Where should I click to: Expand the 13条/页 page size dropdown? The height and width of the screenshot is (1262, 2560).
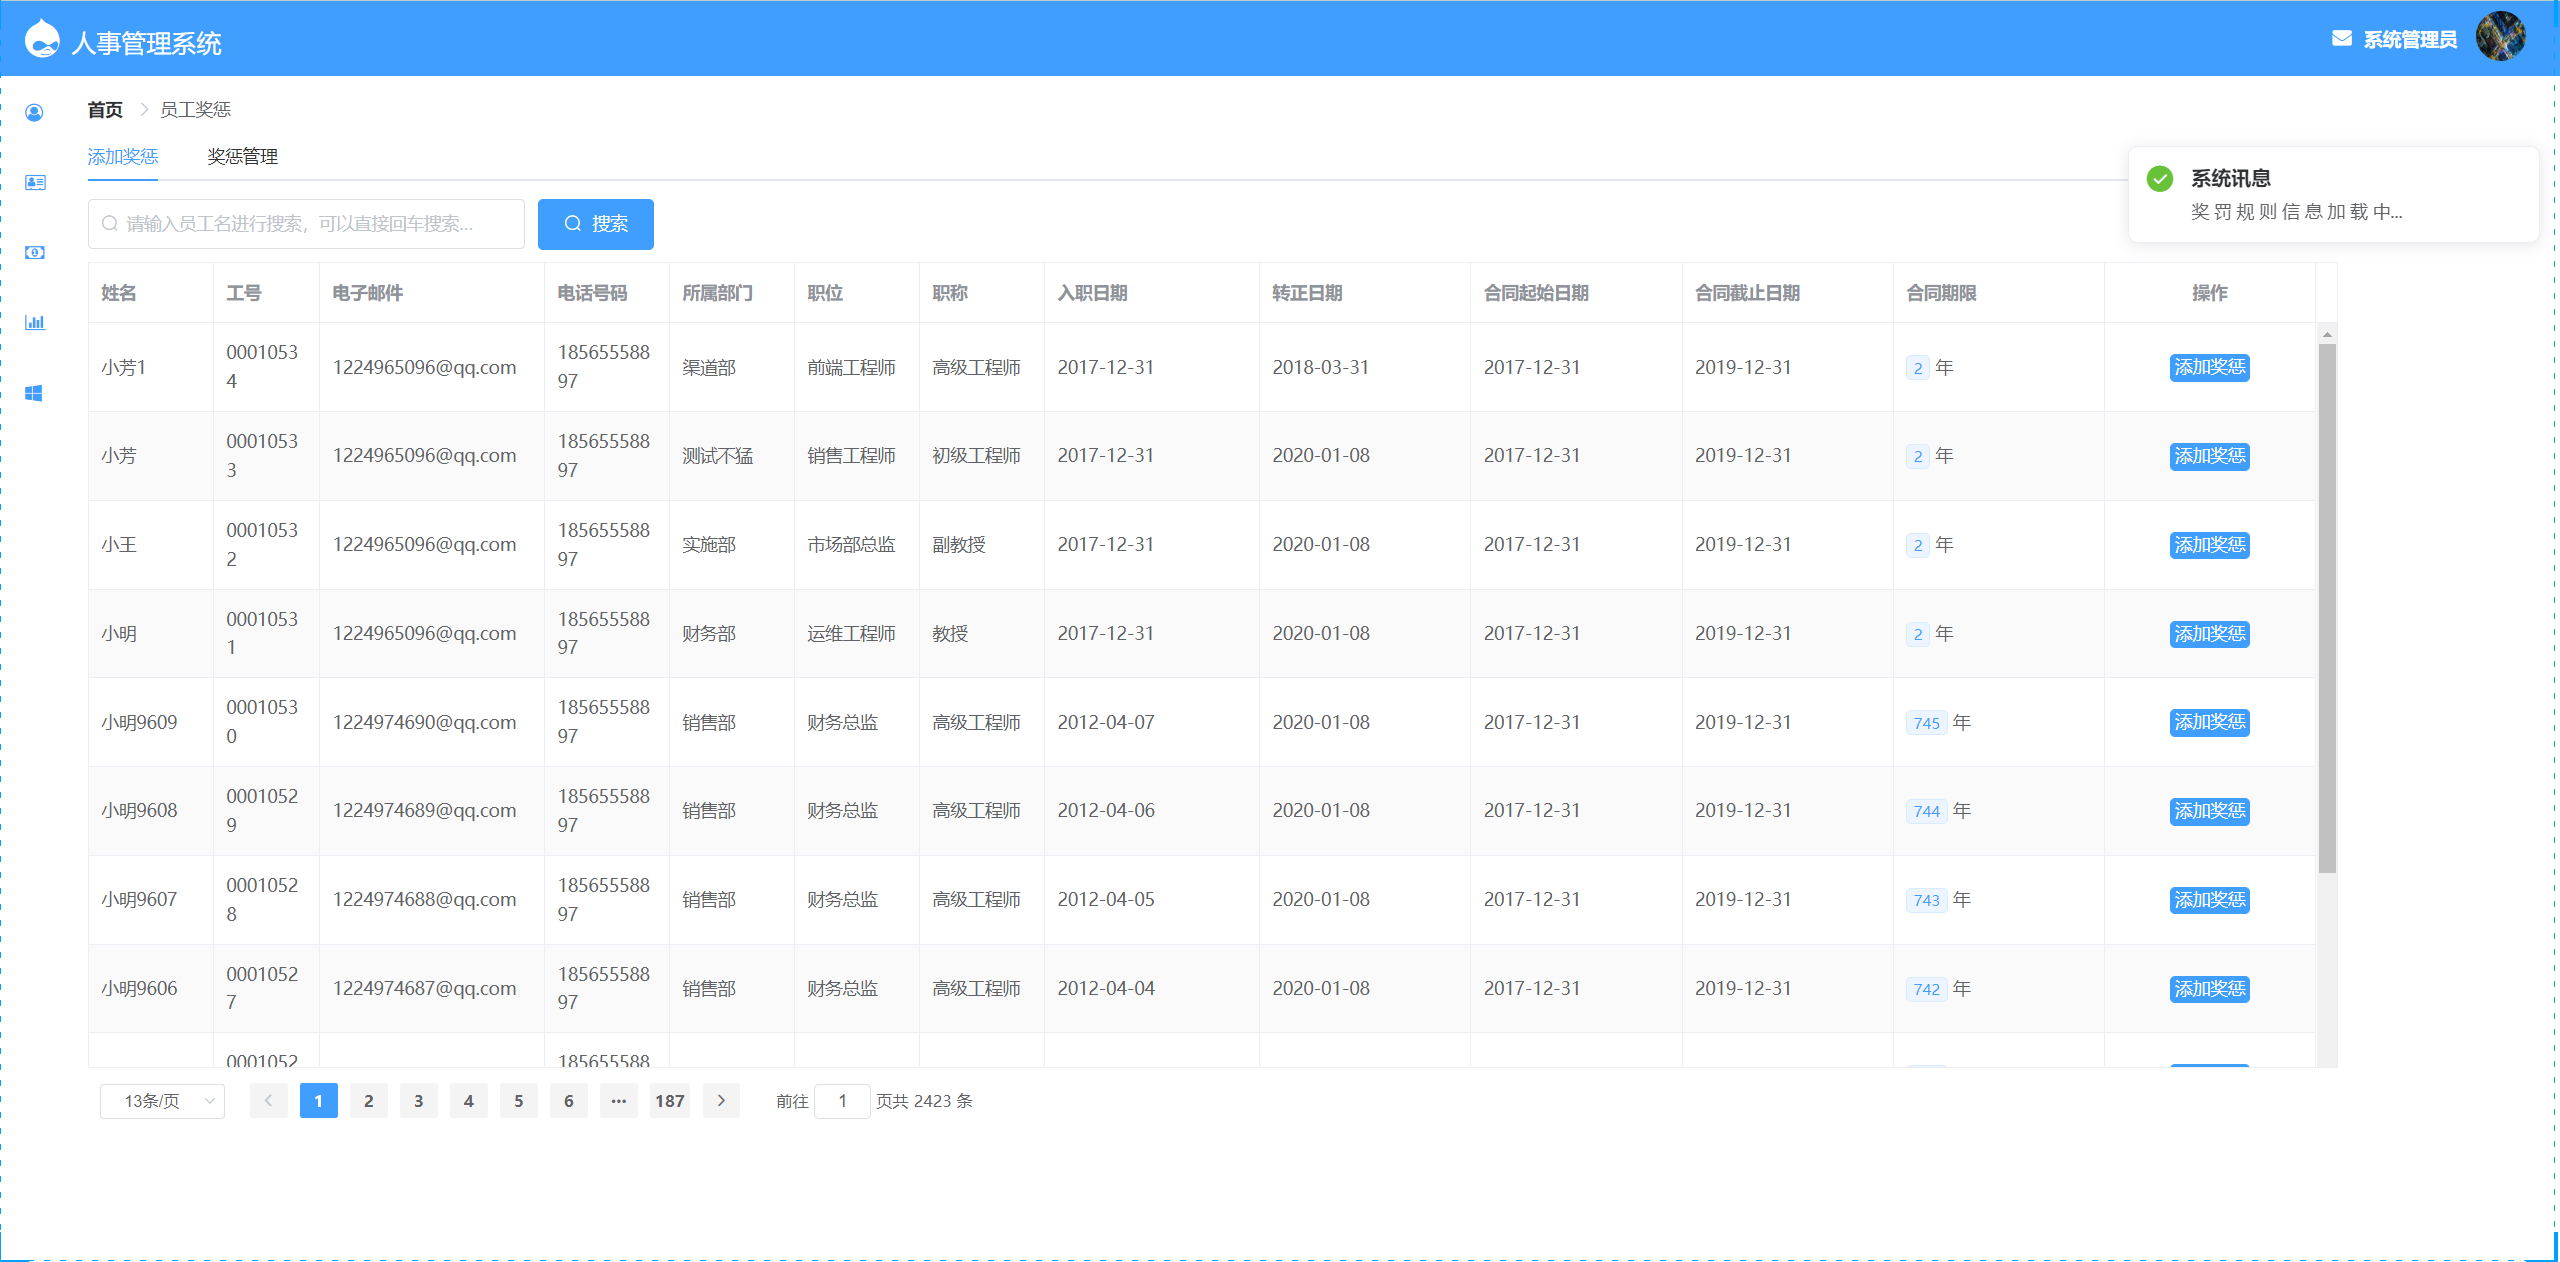pos(163,1101)
